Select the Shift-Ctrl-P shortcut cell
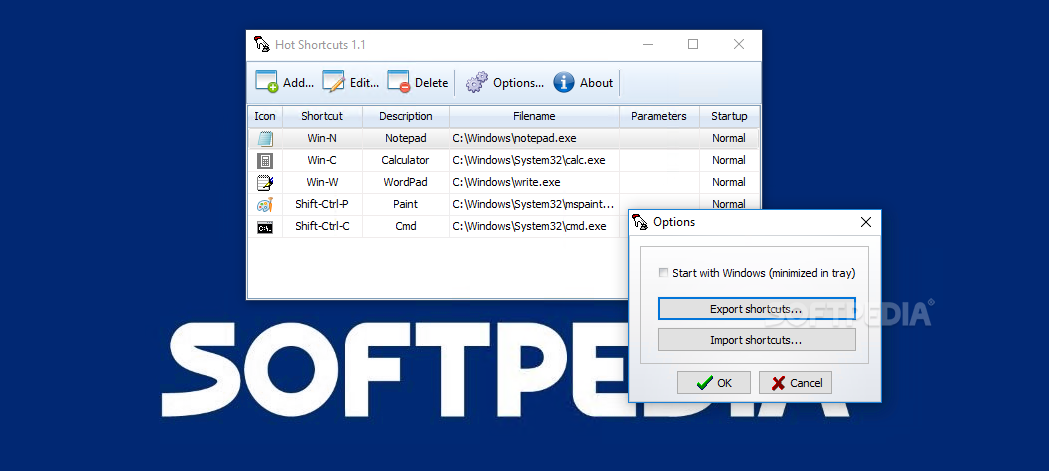The width and height of the screenshot is (1049, 471). pos(322,205)
